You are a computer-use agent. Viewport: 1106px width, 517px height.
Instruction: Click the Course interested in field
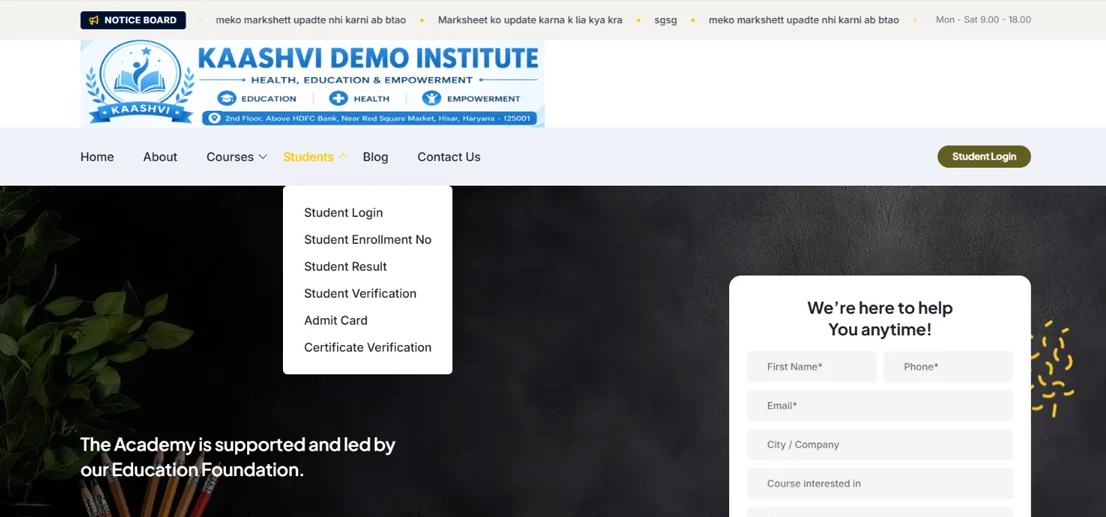(x=880, y=483)
